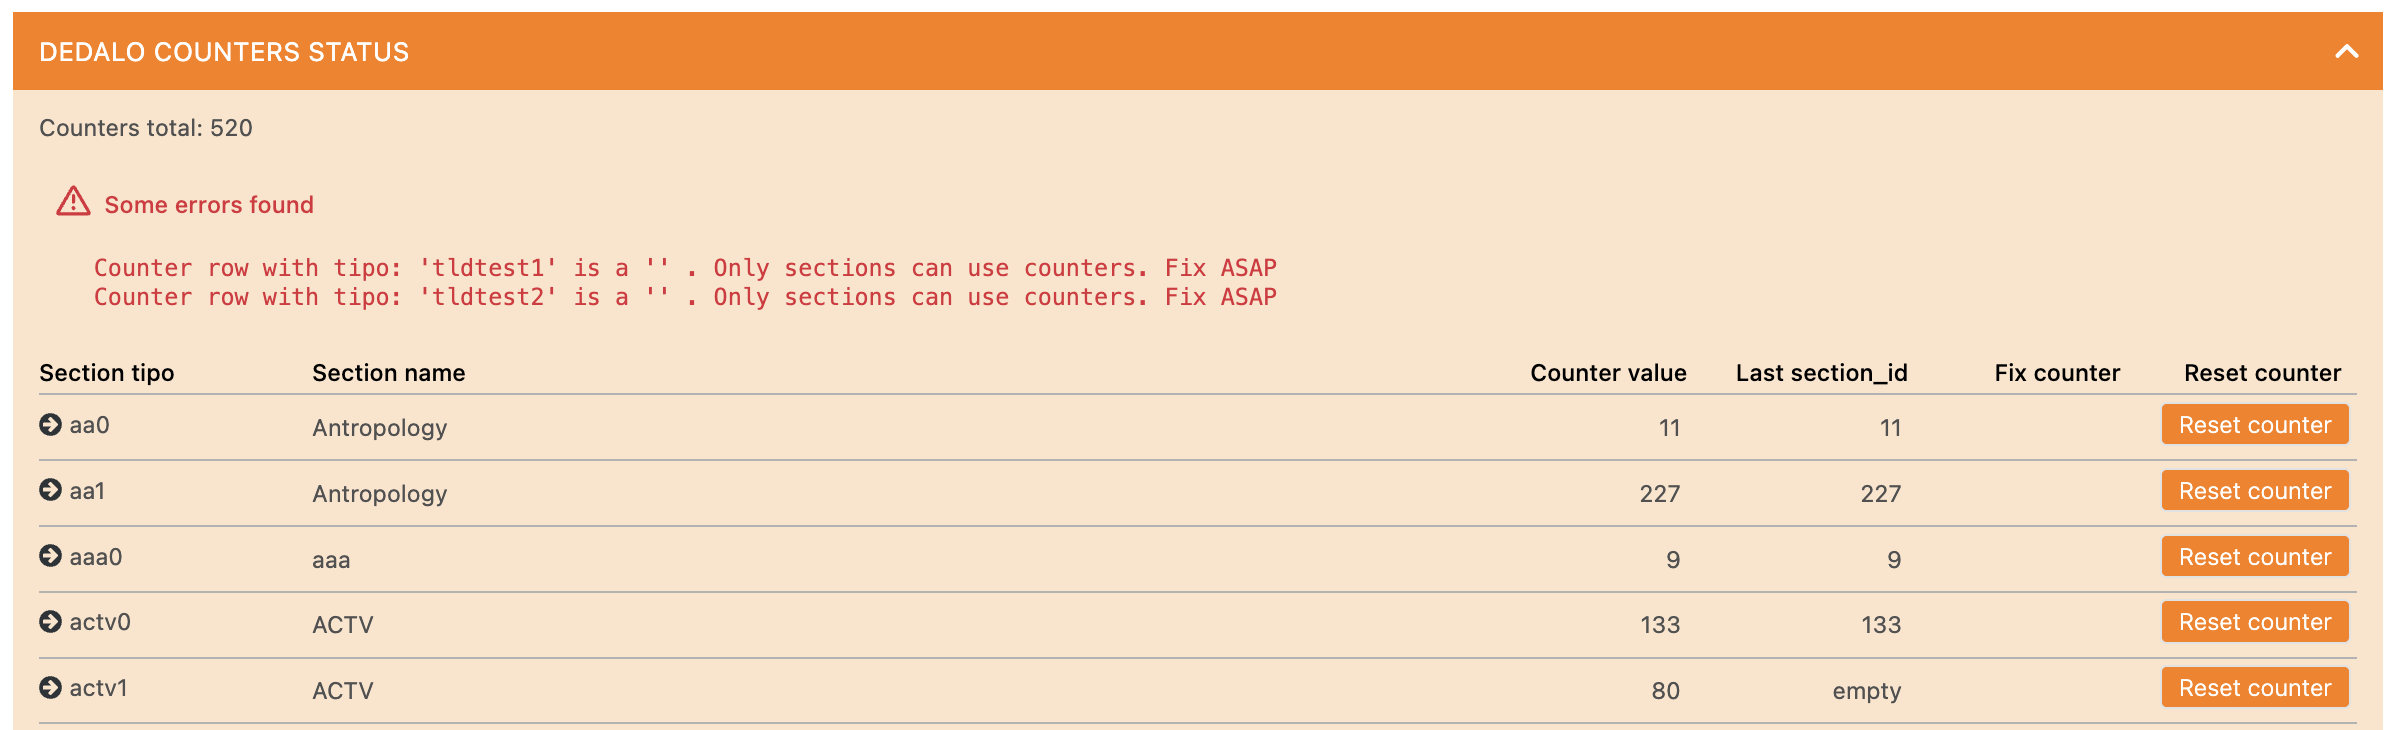The height and width of the screenshot is (730, 2400).
Task: Select the tldtest1 error message line
Action: click(x=685, y=267)
